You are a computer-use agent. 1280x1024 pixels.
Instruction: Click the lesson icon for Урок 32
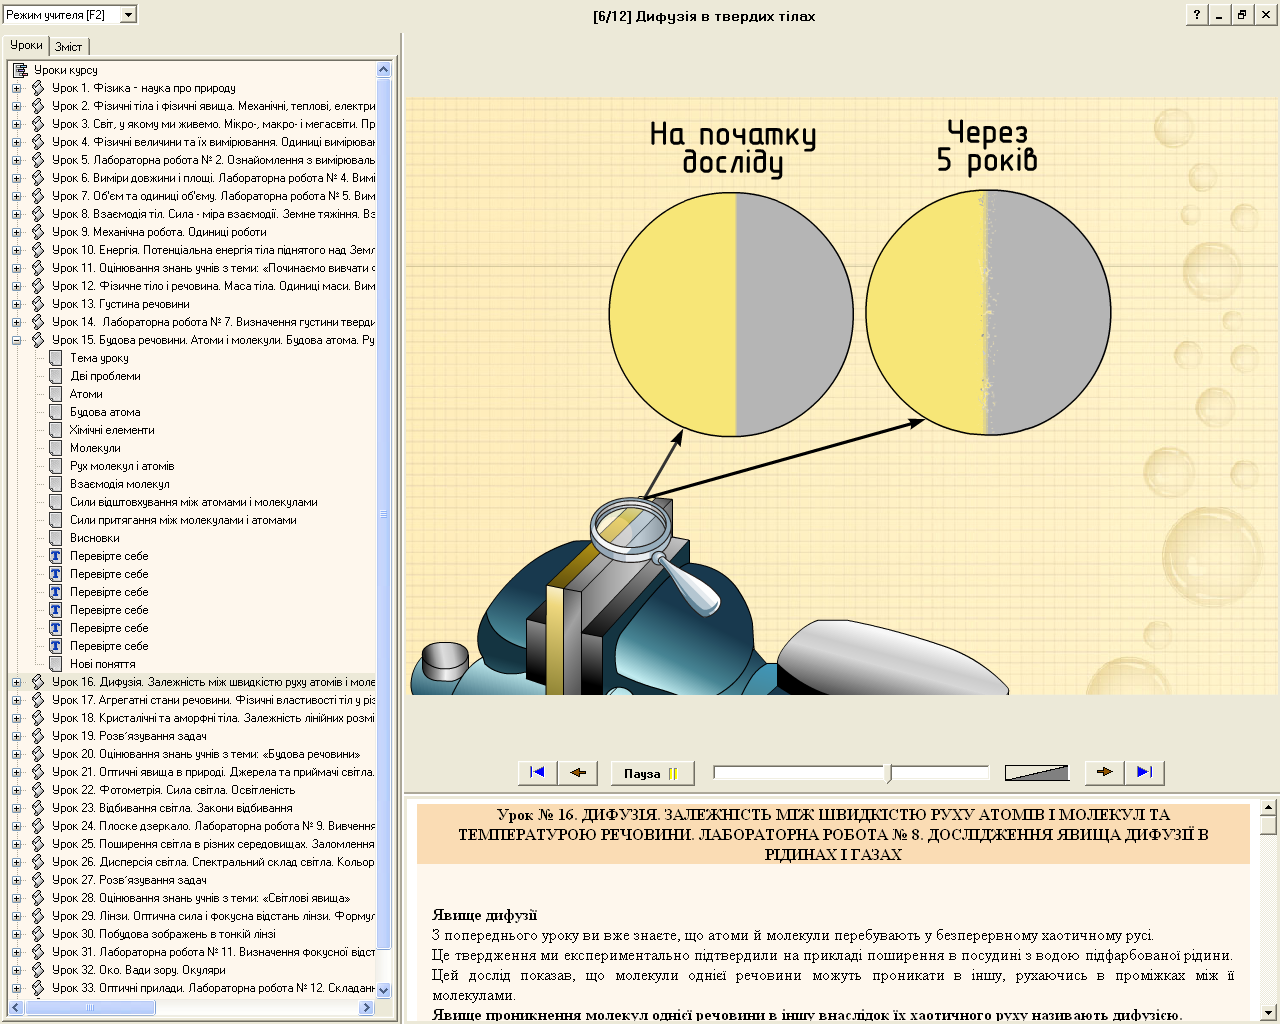(38, 970)
